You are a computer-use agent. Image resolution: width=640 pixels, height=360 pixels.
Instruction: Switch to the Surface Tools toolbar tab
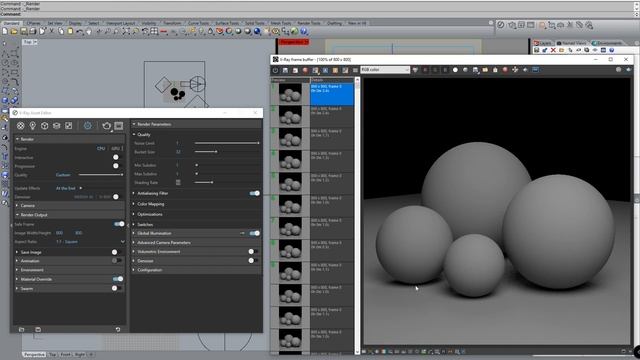[x=227, y=23]
